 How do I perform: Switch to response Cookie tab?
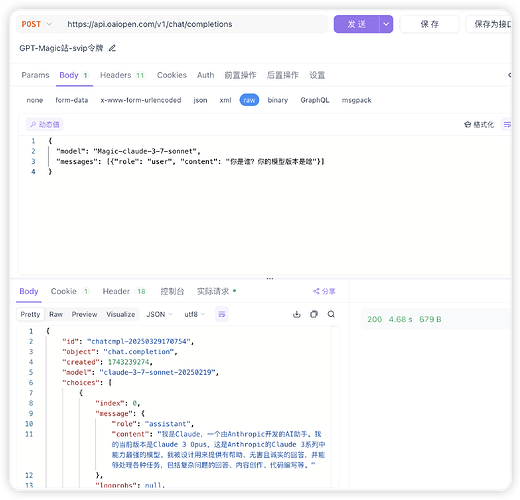[x=70, y=291]
